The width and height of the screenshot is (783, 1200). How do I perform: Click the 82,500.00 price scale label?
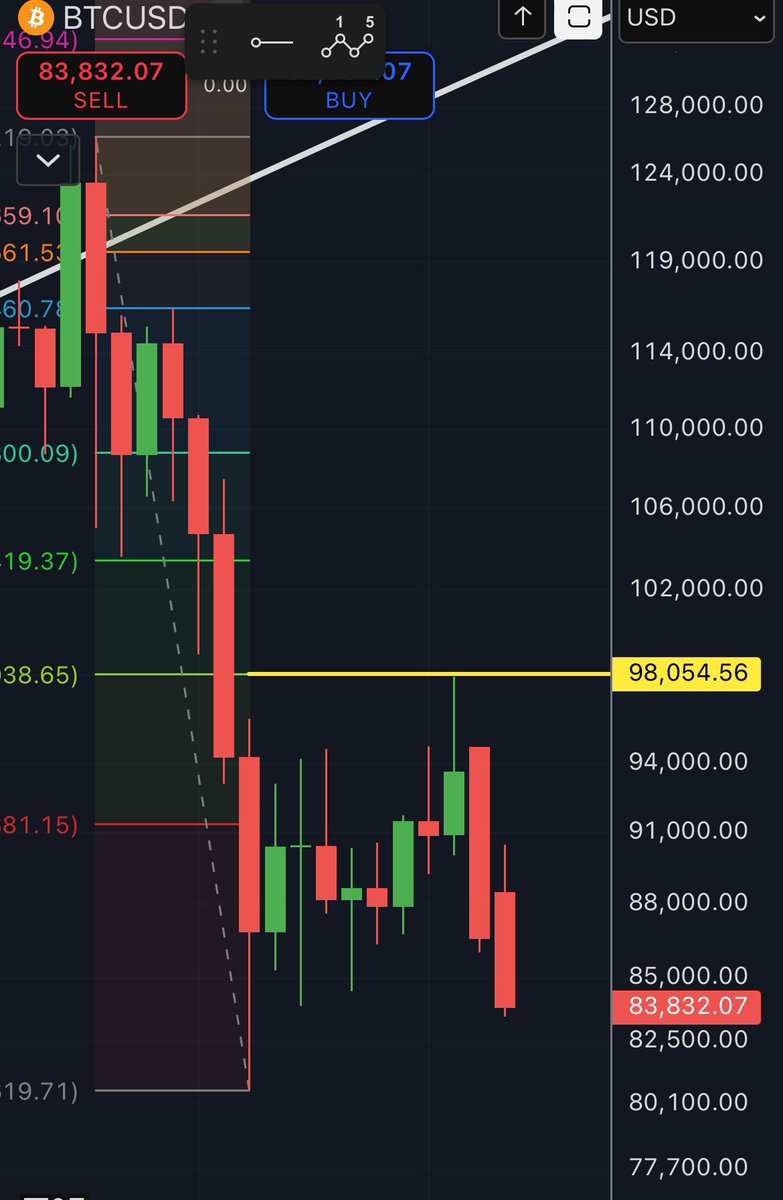(x=689, y=1039)
